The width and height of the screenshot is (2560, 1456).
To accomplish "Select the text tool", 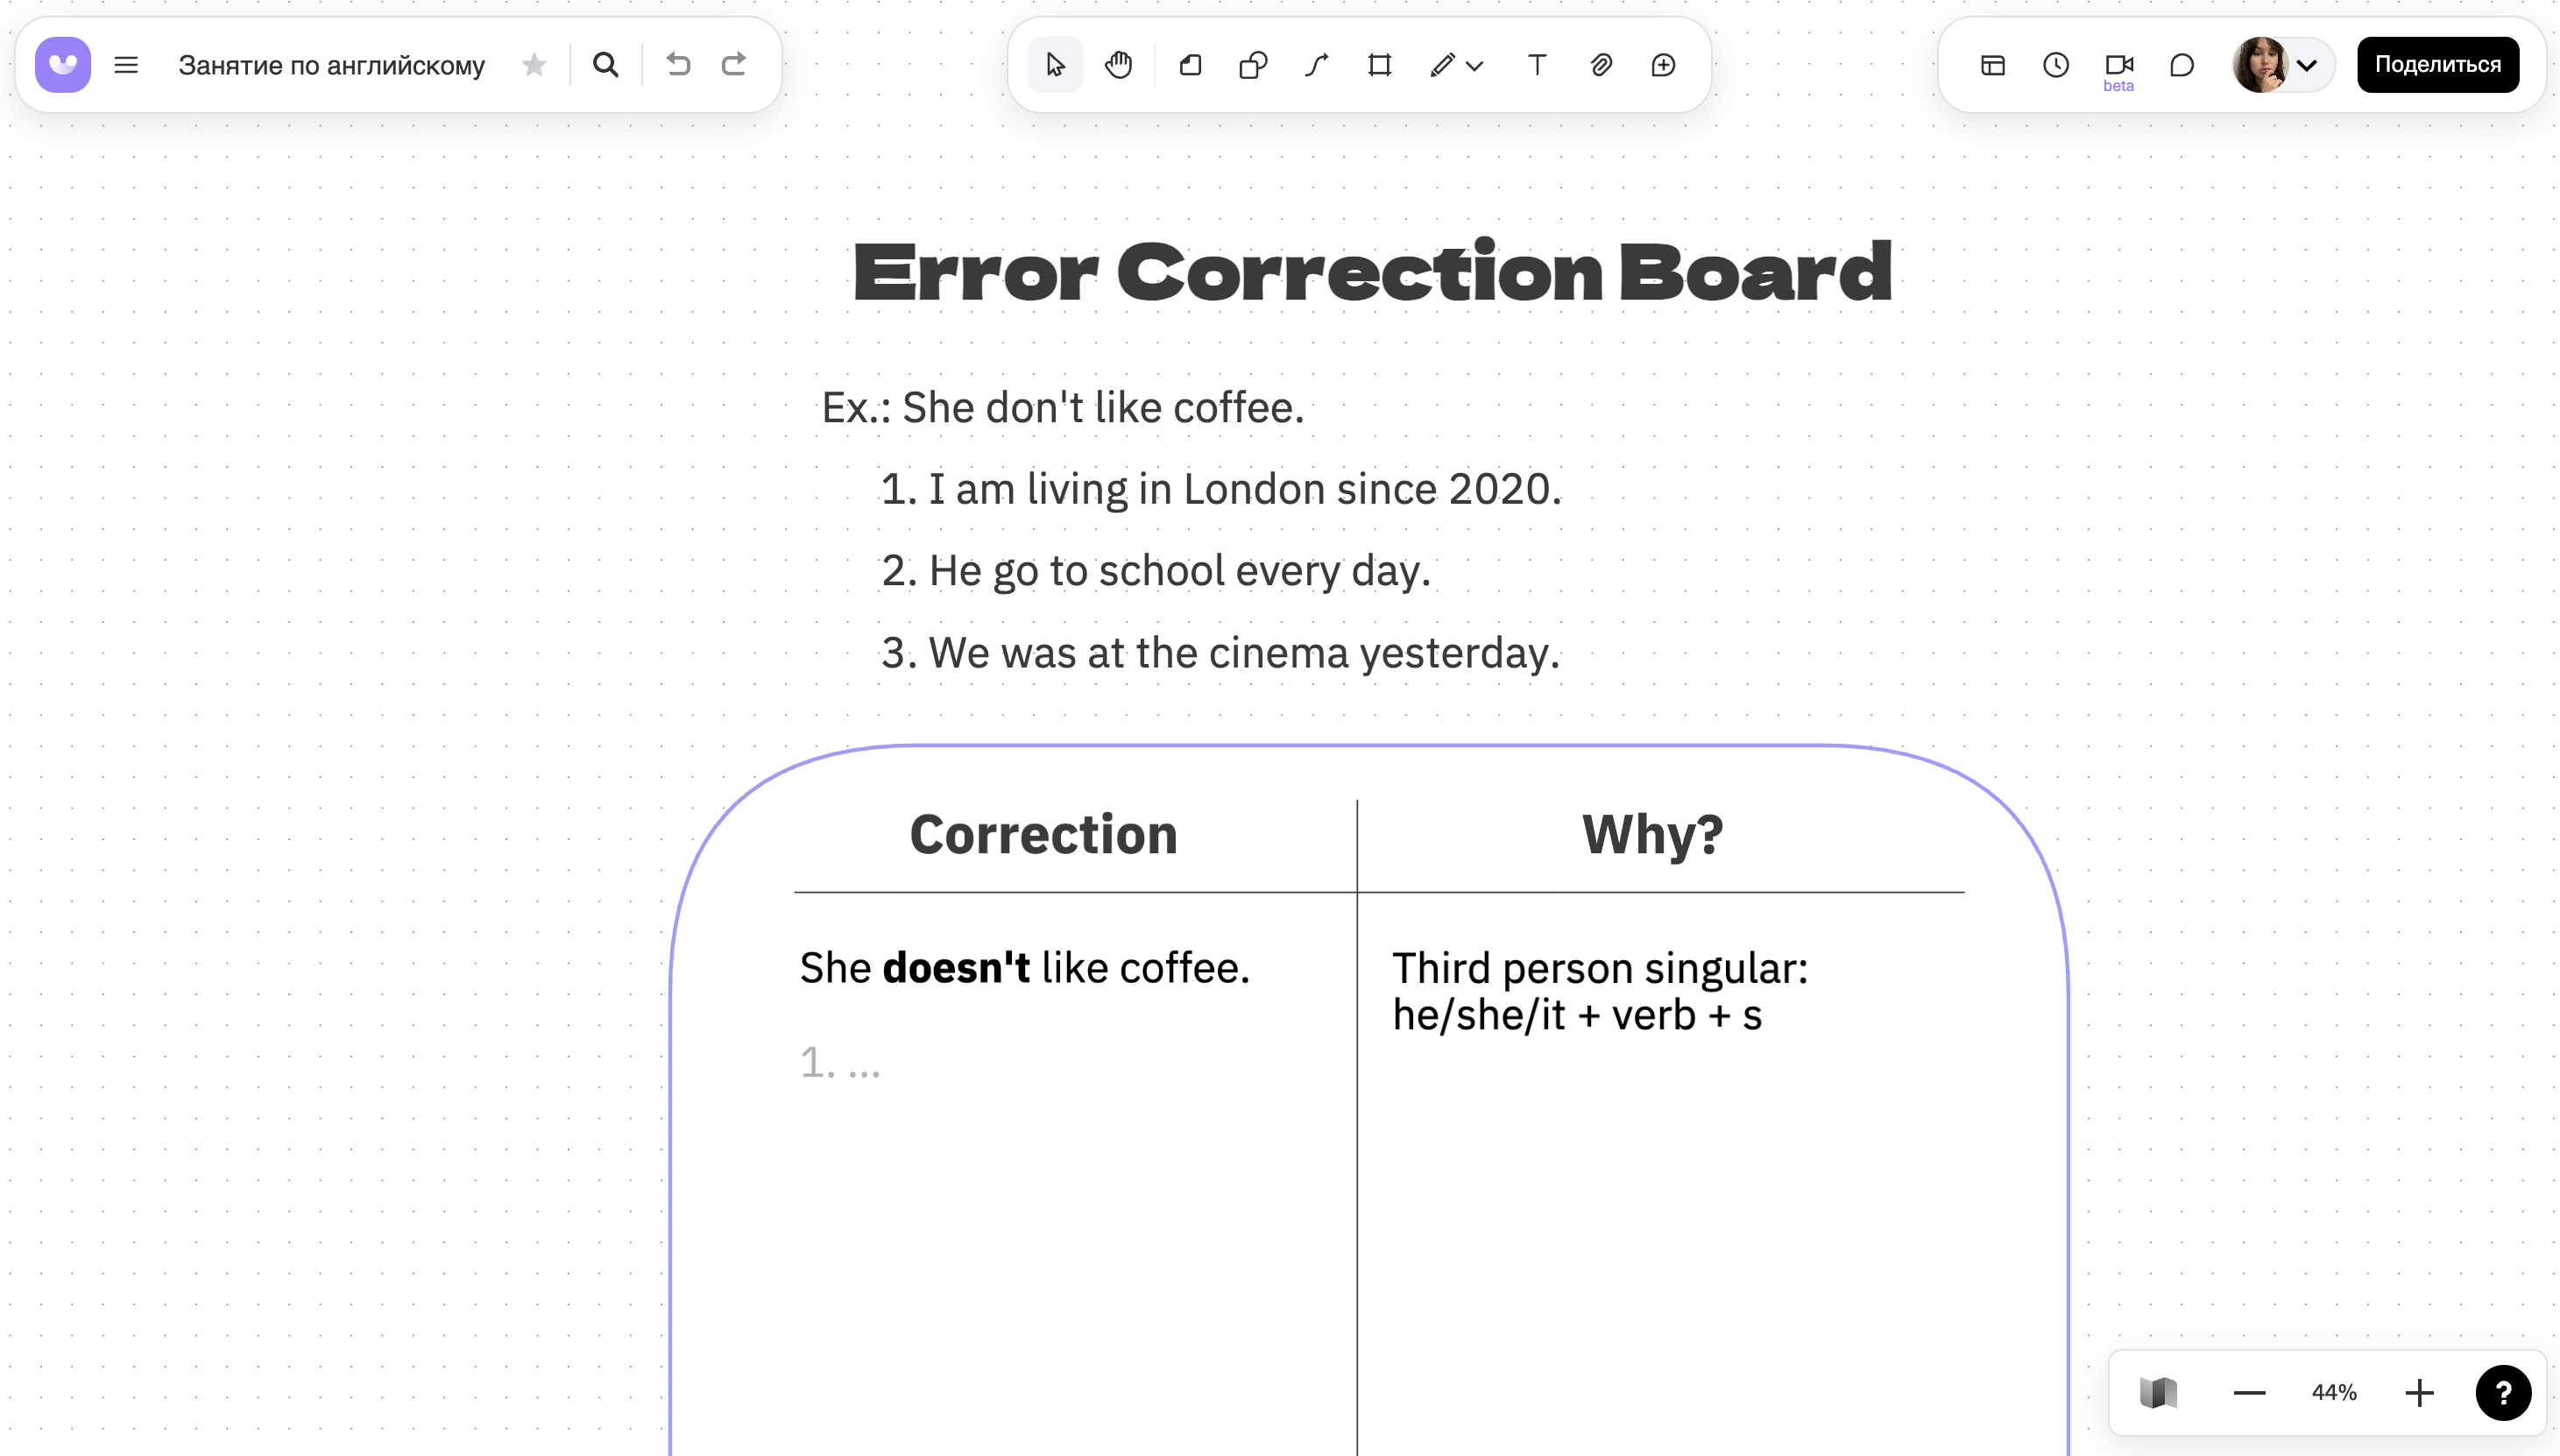I will (1537, 65).
